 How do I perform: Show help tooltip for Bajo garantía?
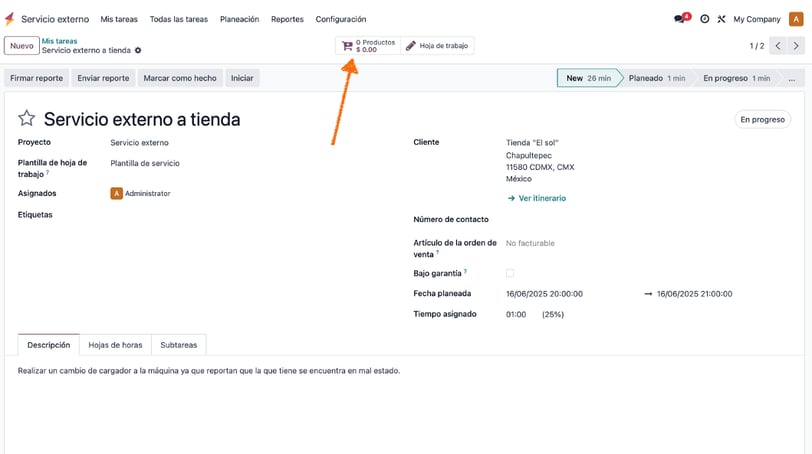coord(465,271)
